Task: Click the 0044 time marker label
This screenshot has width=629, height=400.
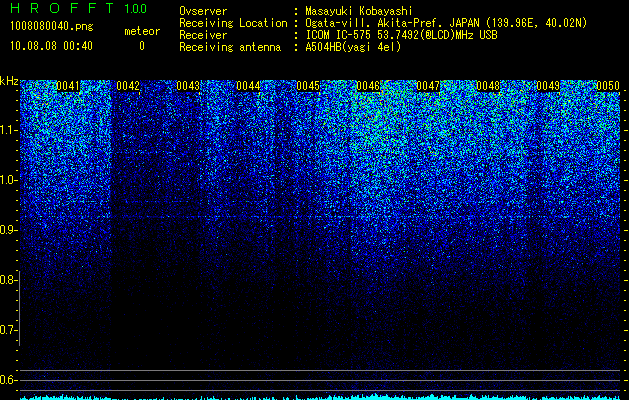Action: (x=248, y=86)
